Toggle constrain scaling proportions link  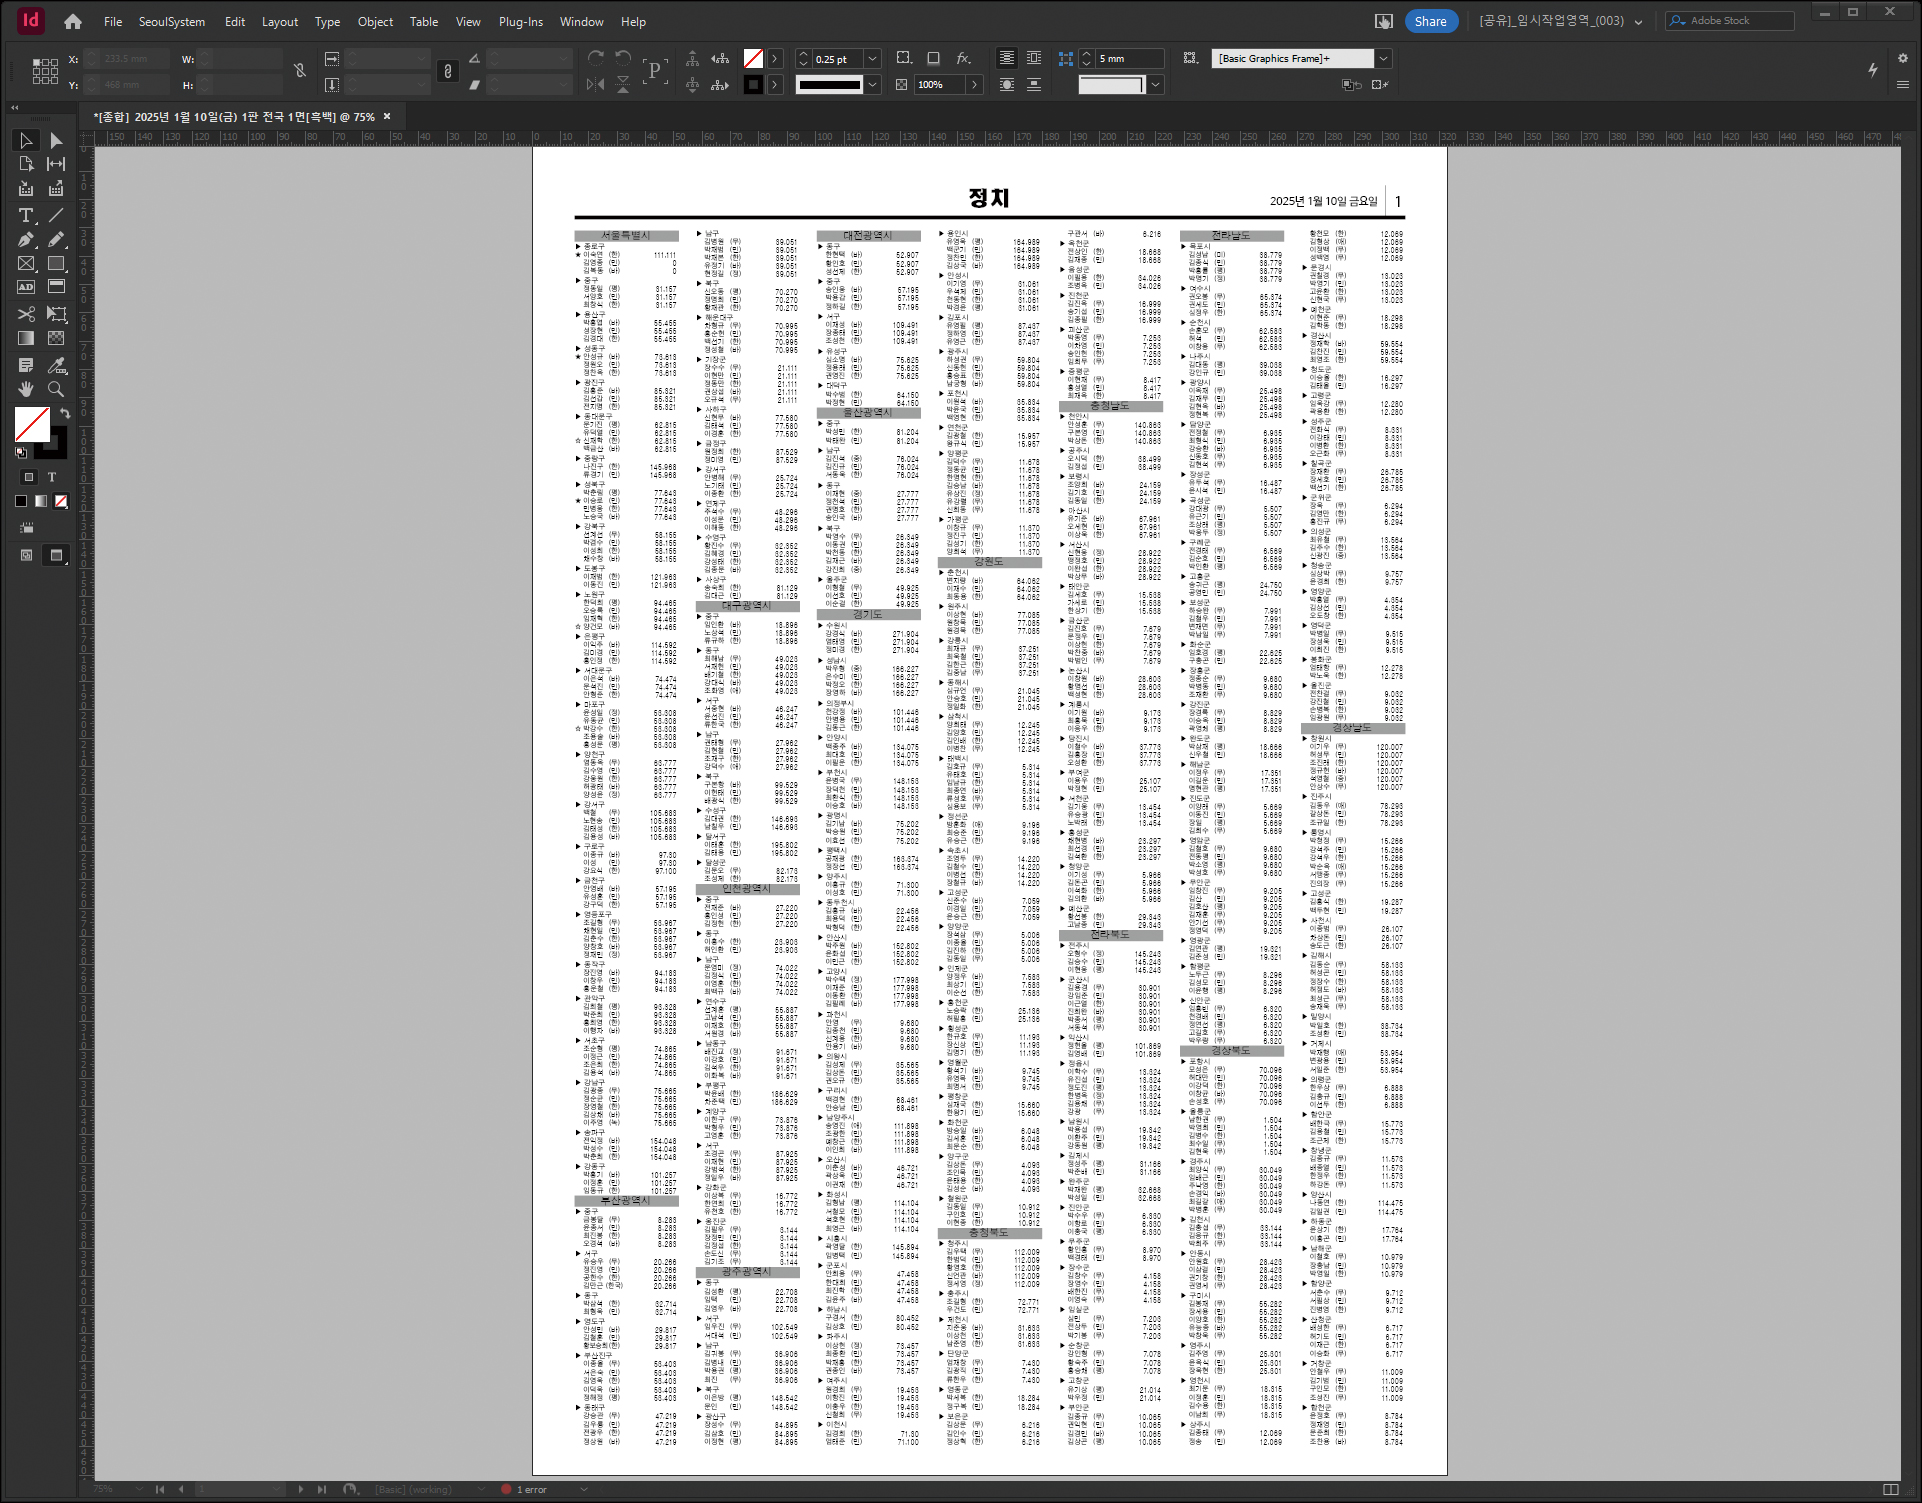(x=448, y=71)
